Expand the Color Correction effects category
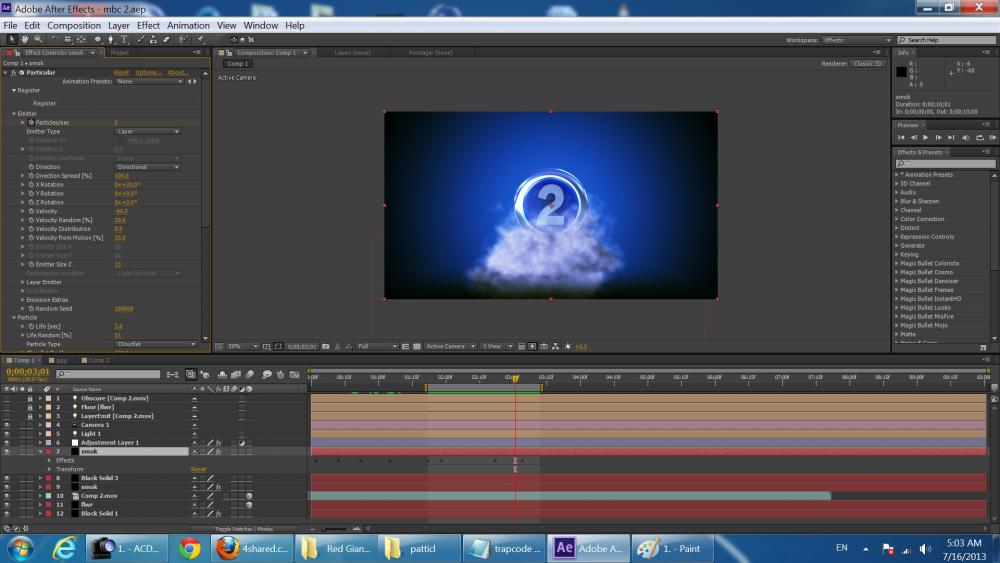 (x=897, y=219)
